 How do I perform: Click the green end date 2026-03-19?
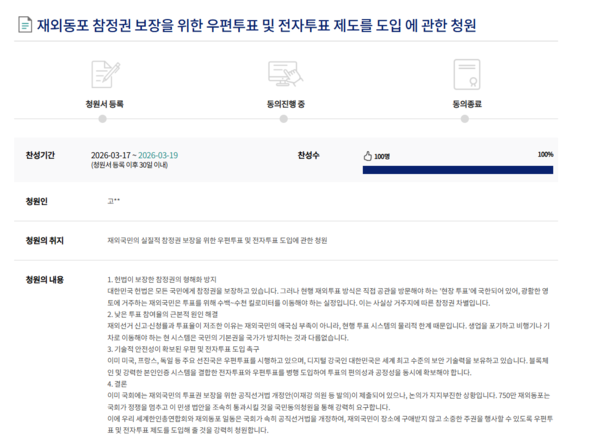158,155
